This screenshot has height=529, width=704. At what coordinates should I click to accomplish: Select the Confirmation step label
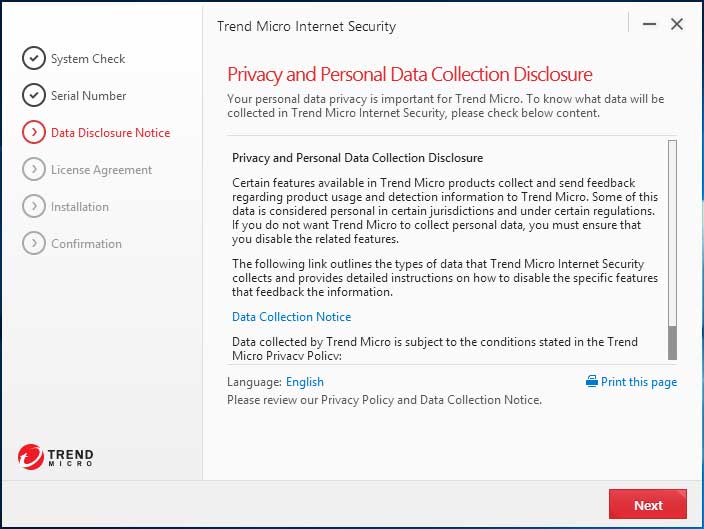point(86,244)
